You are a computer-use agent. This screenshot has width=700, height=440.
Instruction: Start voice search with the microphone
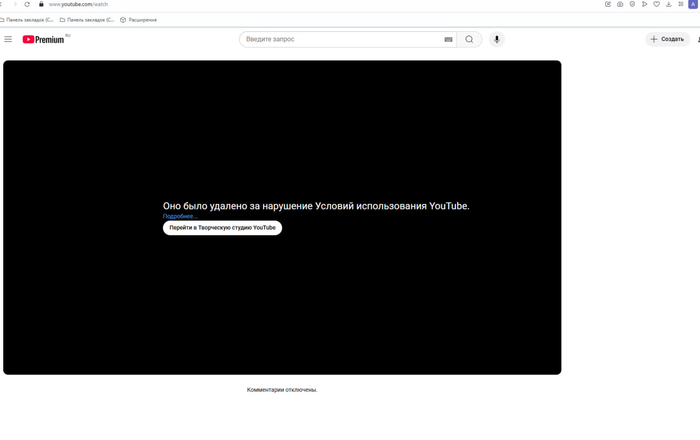tap(496, 39)
